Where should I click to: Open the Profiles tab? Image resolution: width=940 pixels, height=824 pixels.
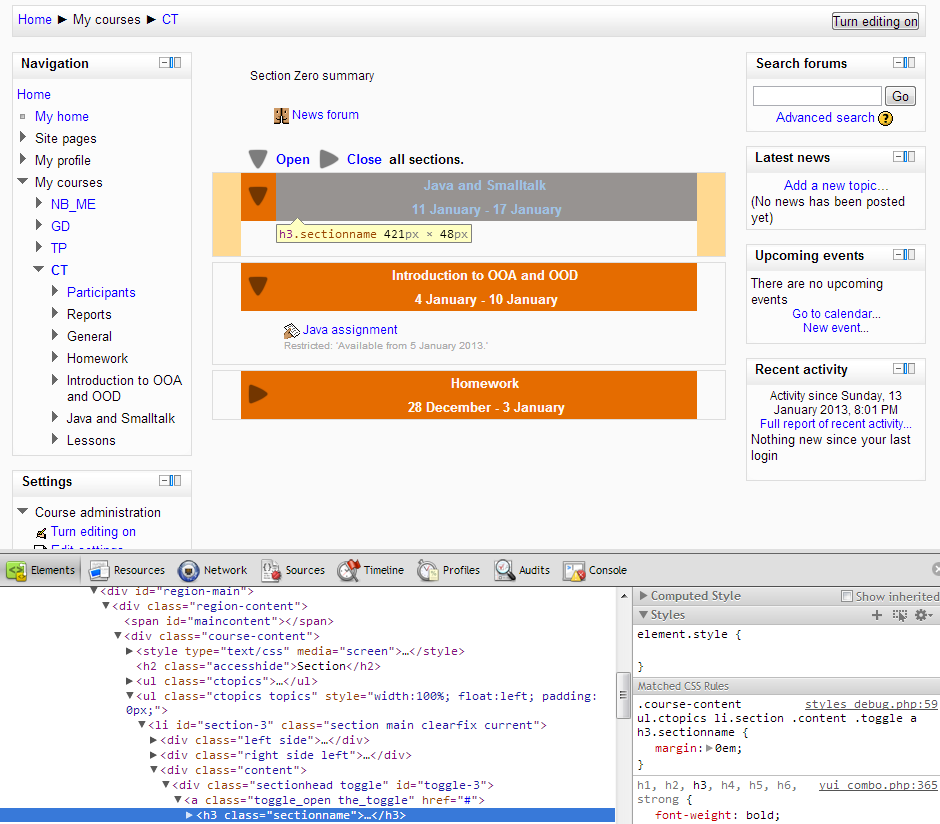449,570
